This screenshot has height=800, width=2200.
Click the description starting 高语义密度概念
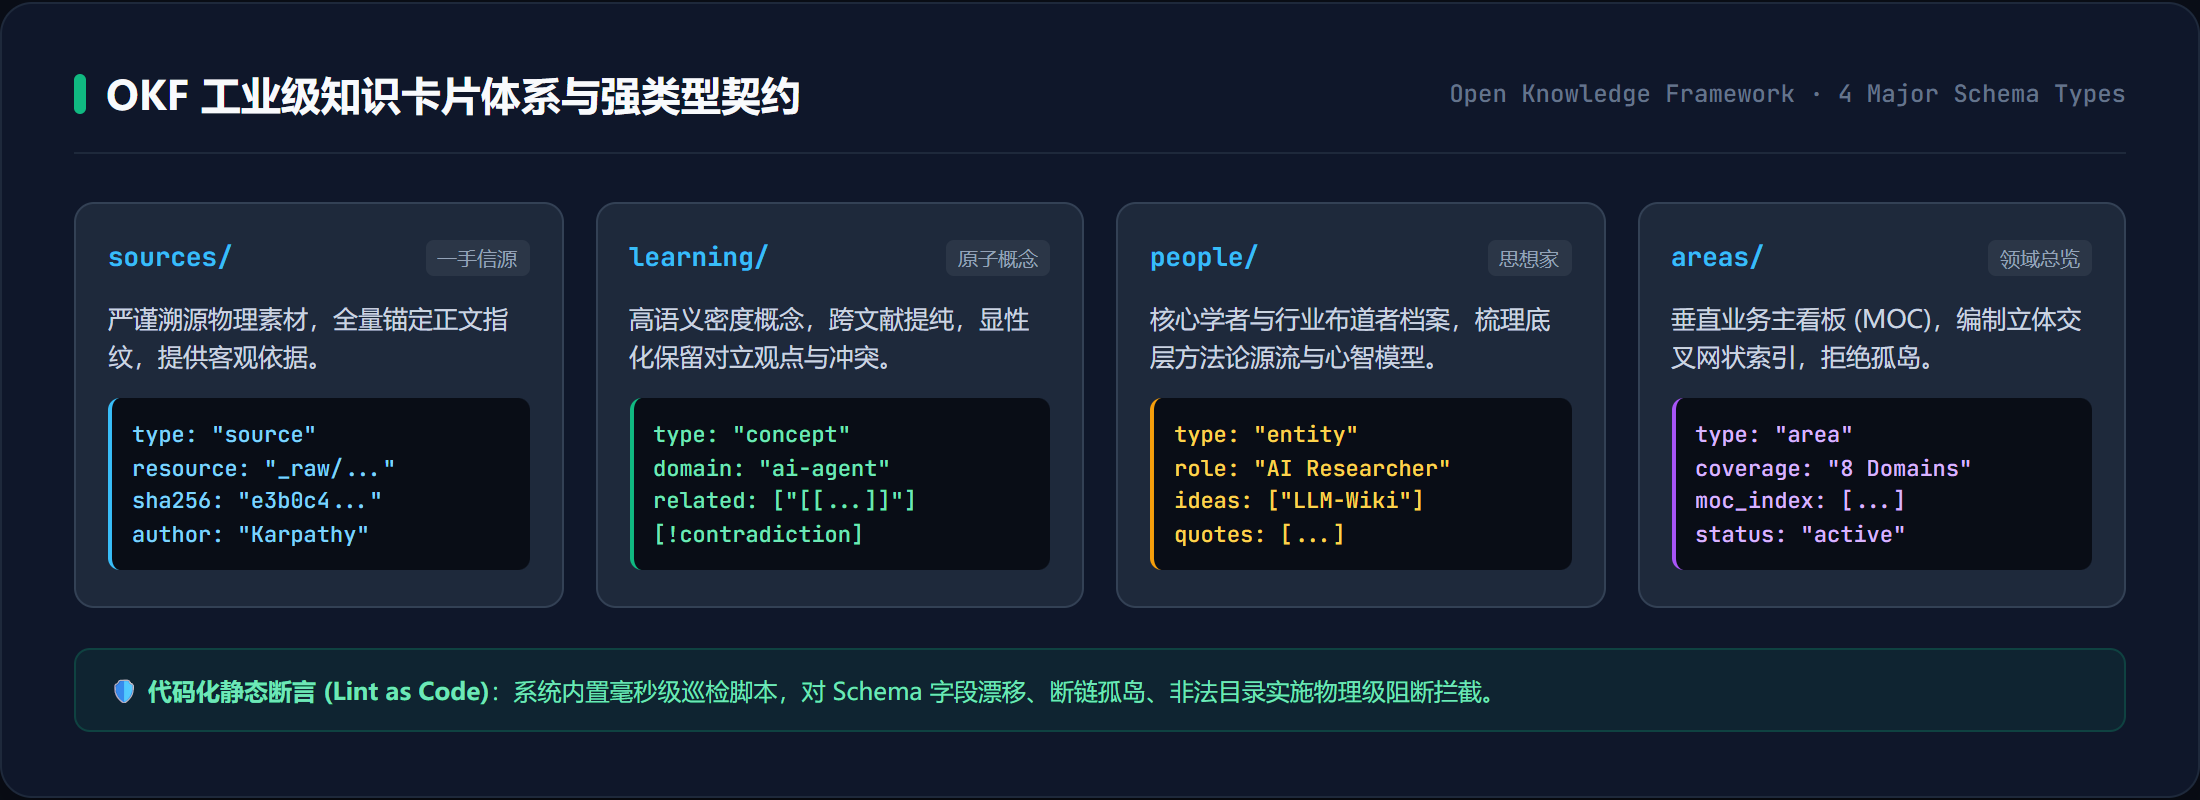(x=829, y=338)
